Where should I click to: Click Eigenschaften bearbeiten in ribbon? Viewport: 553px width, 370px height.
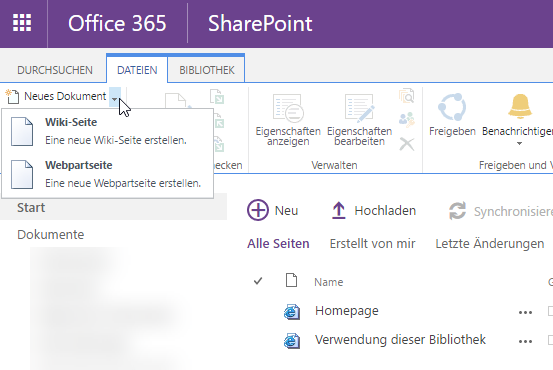click(359, 120)
